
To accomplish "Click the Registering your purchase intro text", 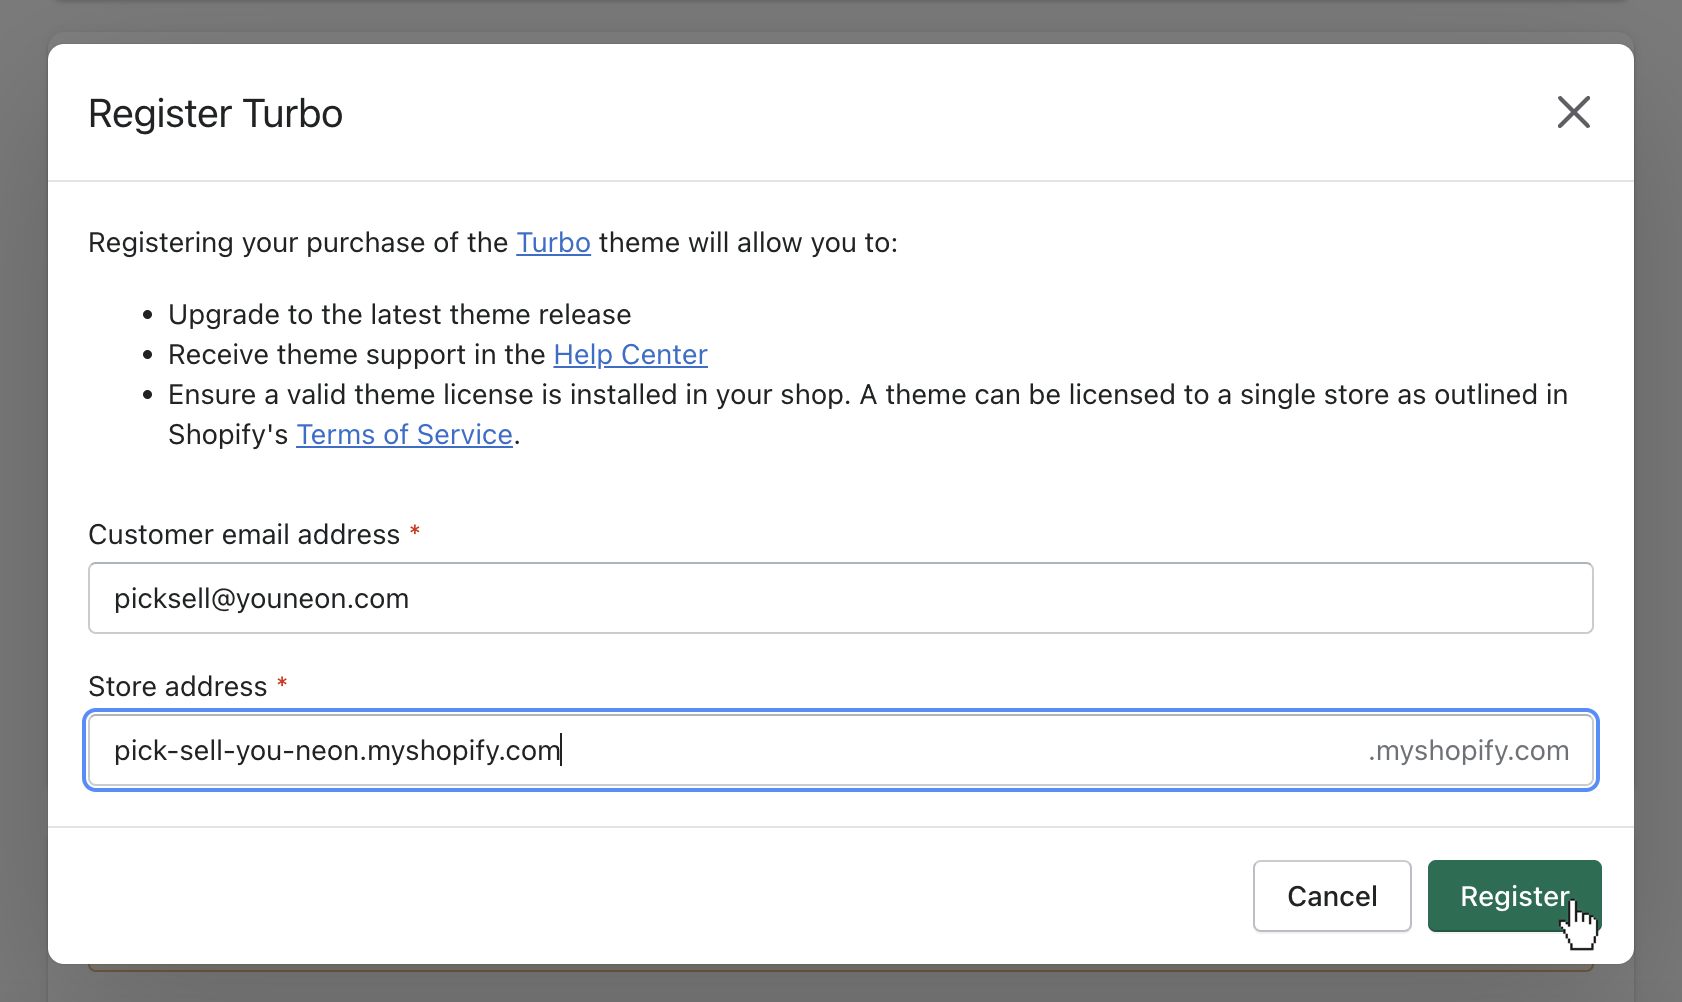I will coord(298,243).
